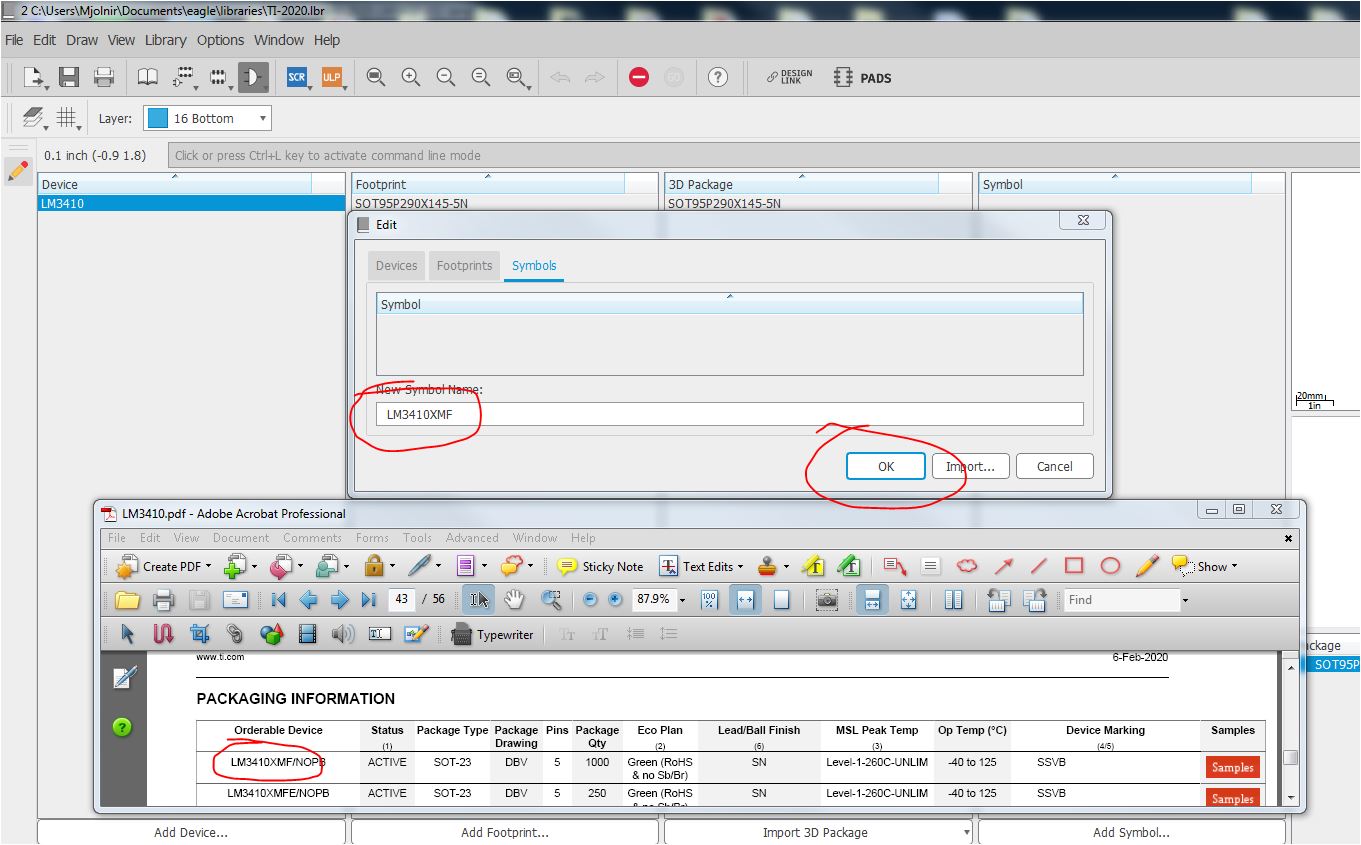
Task: Select LM3410 in the Device list
Action: (191, 203)
